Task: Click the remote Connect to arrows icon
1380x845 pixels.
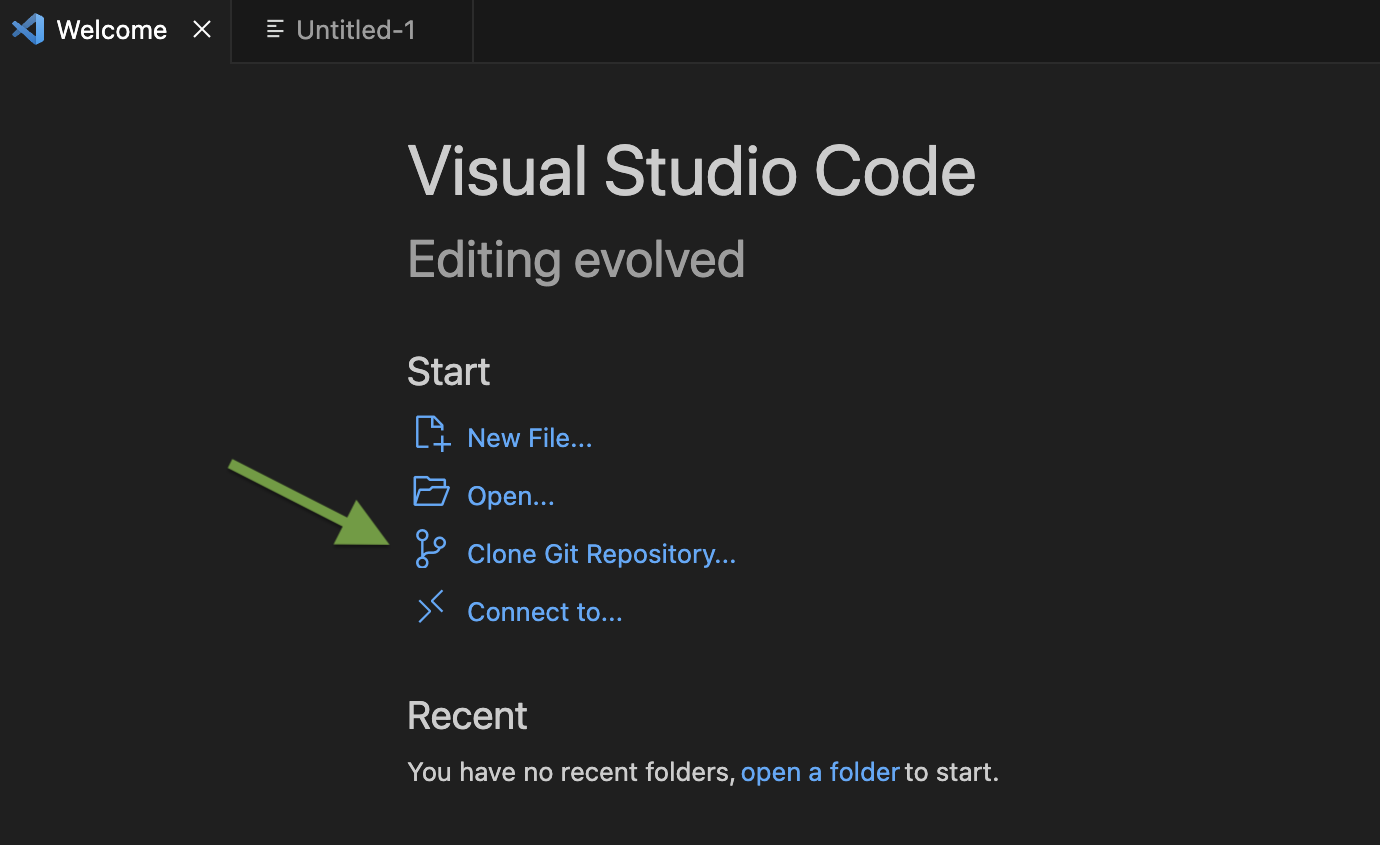Action: point(430,607)
